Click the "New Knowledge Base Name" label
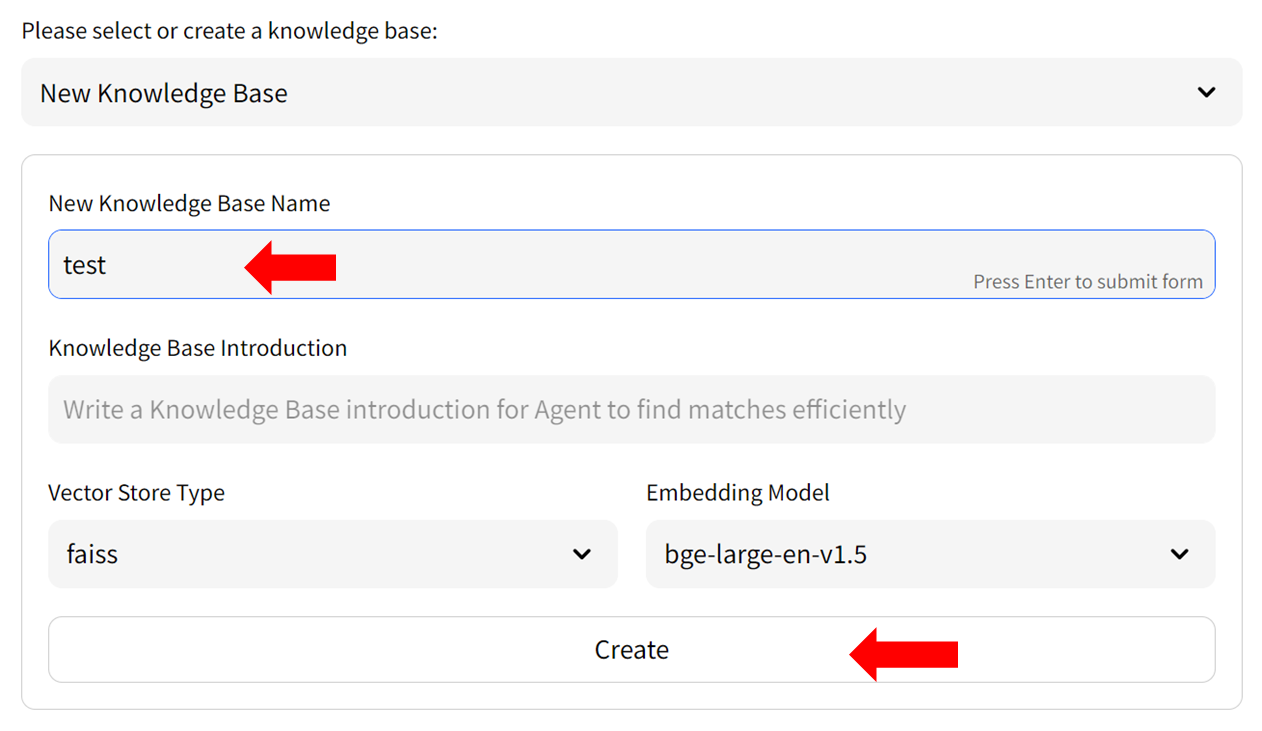This screenshot has width=1262, height=731. (189, 204)
